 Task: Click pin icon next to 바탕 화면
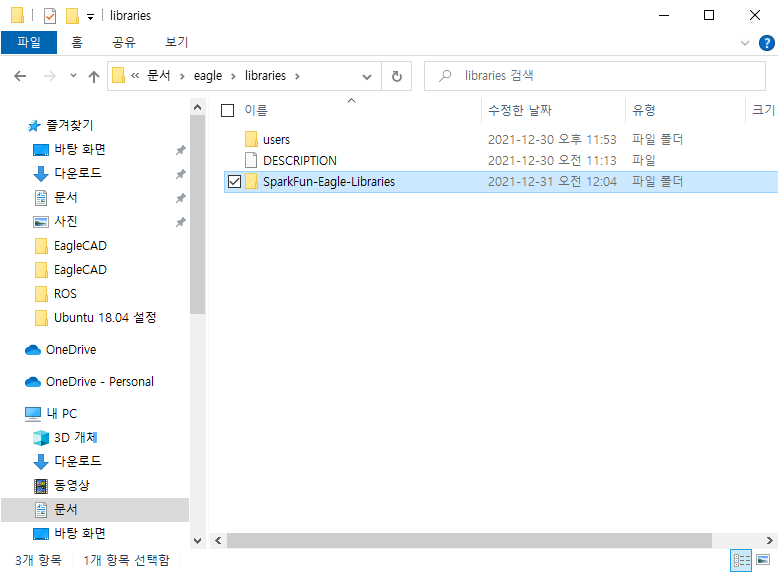coord(181,150)
